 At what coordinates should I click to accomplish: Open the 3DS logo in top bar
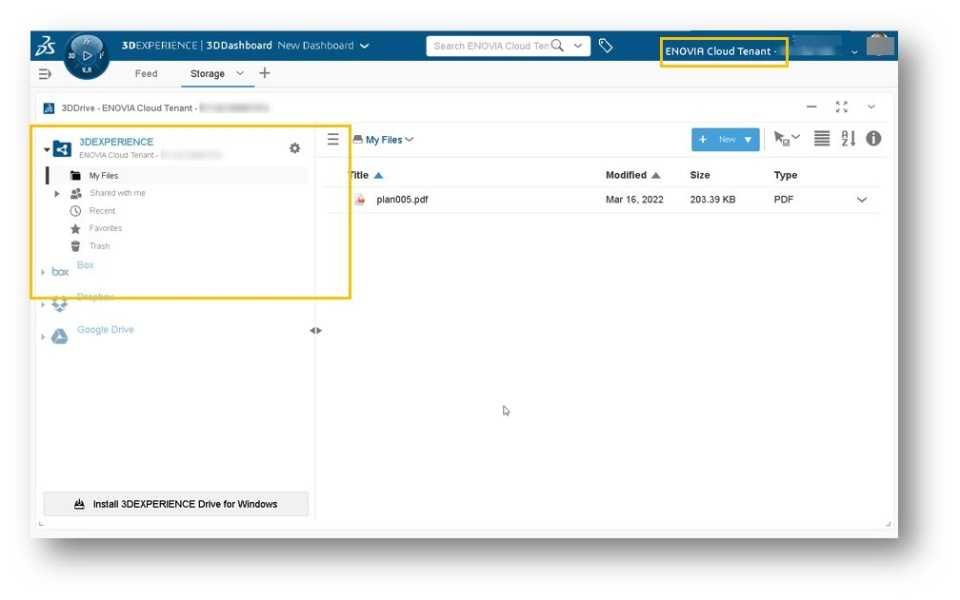point(45,46)
